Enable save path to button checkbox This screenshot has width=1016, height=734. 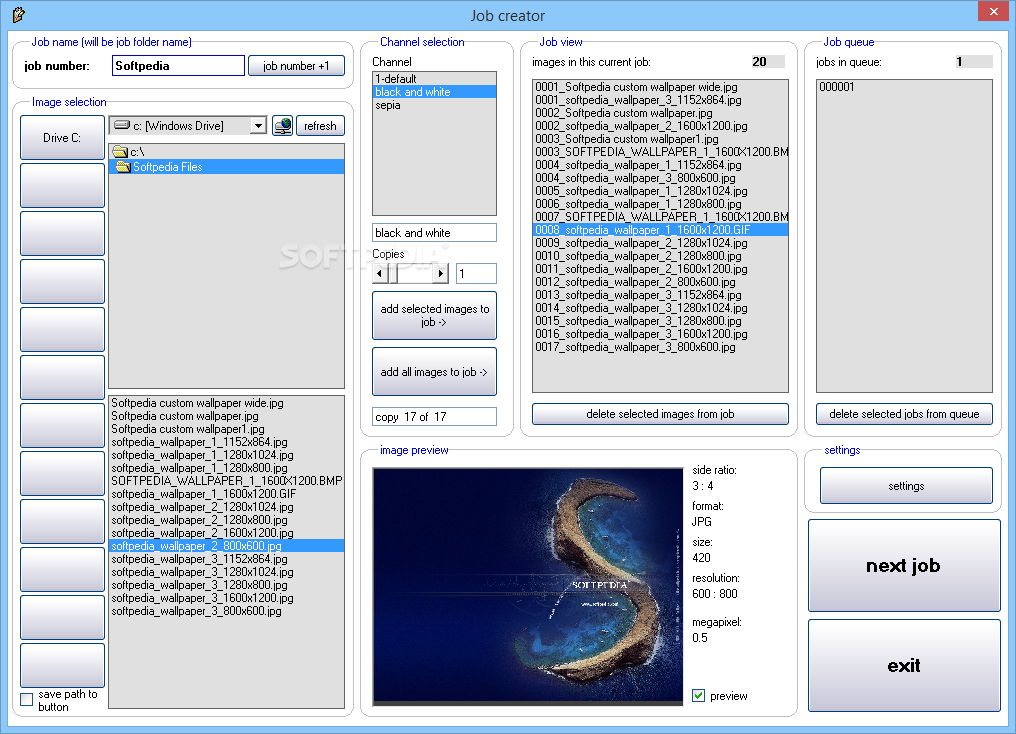27,700
